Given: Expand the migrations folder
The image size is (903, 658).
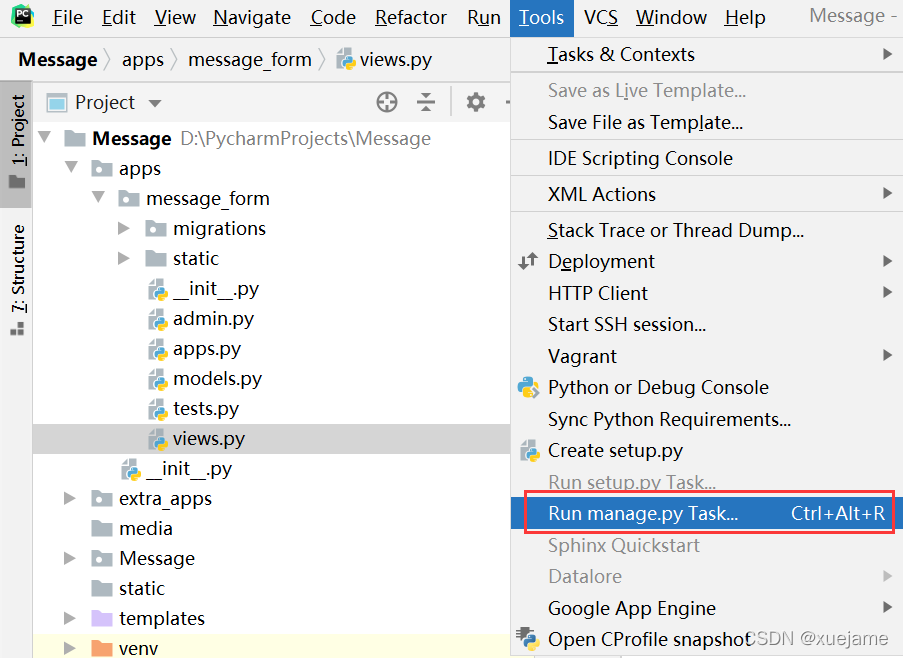Looking at the screenshot, I should click(x=124, y=228).
